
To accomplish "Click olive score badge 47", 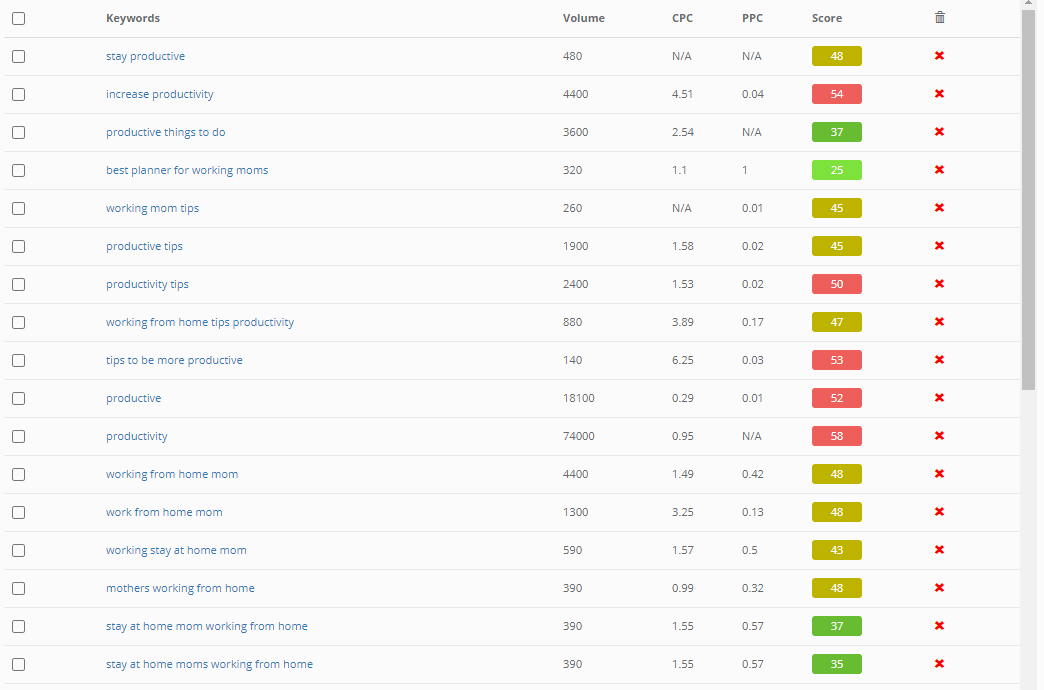I will tap(837, 322).
